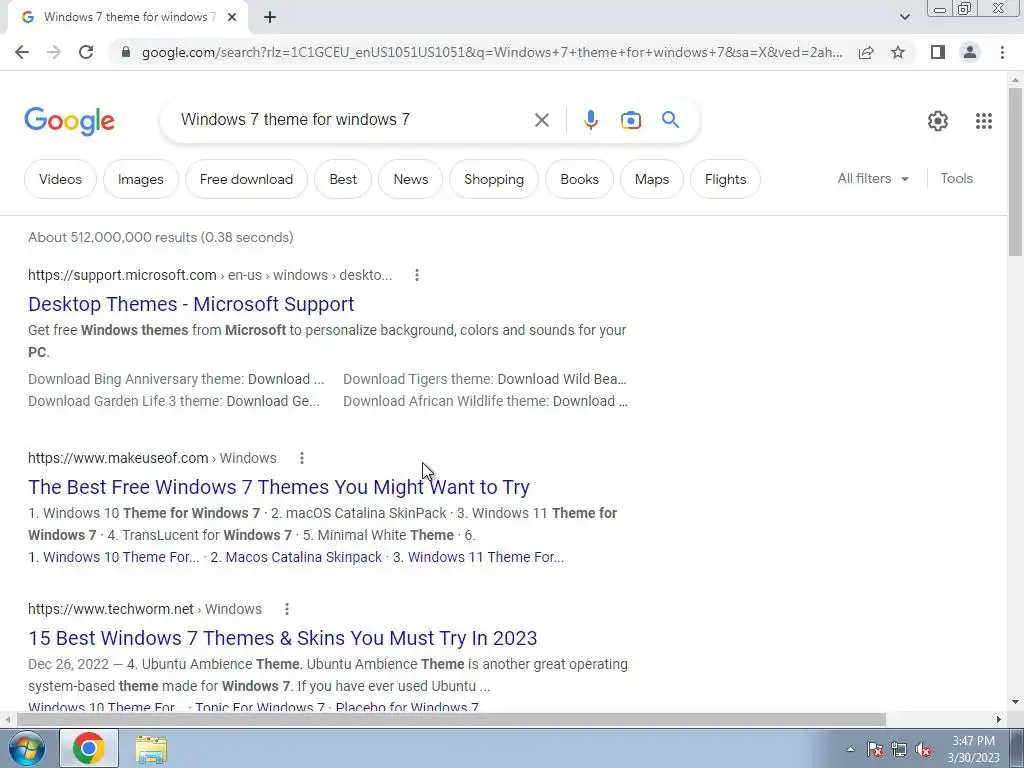Screen dimensions: 1024x768
Task: Open Action Center flag icon
Action: tap(875, 749)
